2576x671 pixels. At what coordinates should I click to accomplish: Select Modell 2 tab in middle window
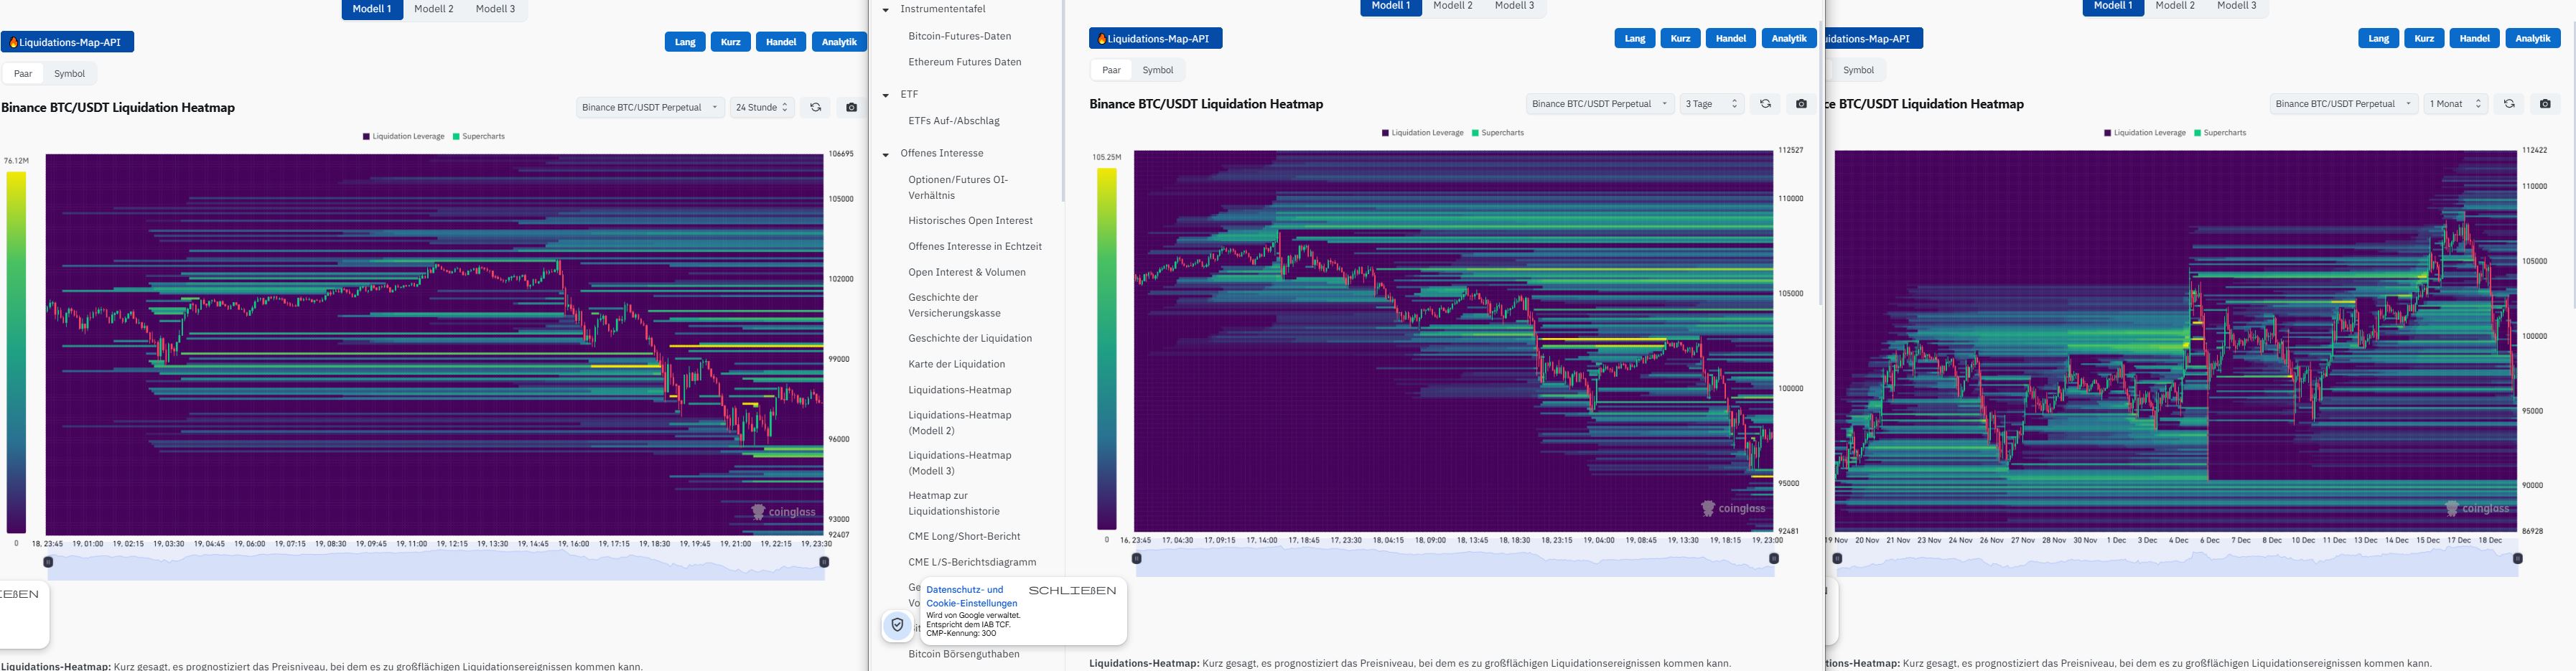(1453, 6)
